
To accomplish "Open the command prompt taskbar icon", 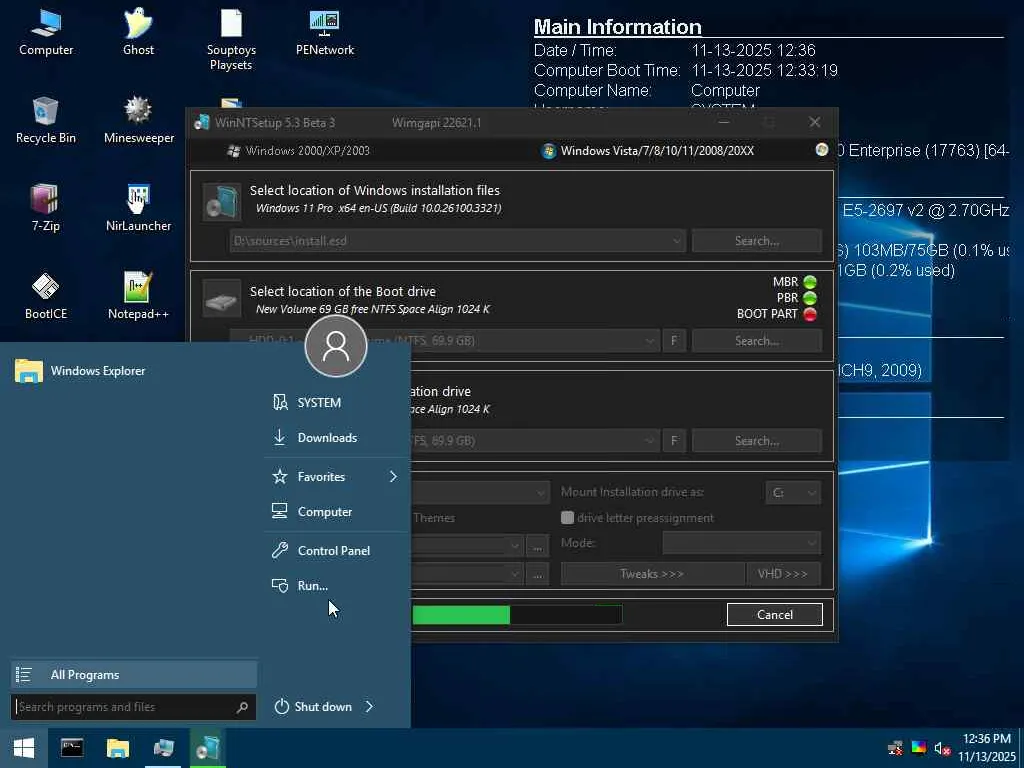I will tap(72, 748).
